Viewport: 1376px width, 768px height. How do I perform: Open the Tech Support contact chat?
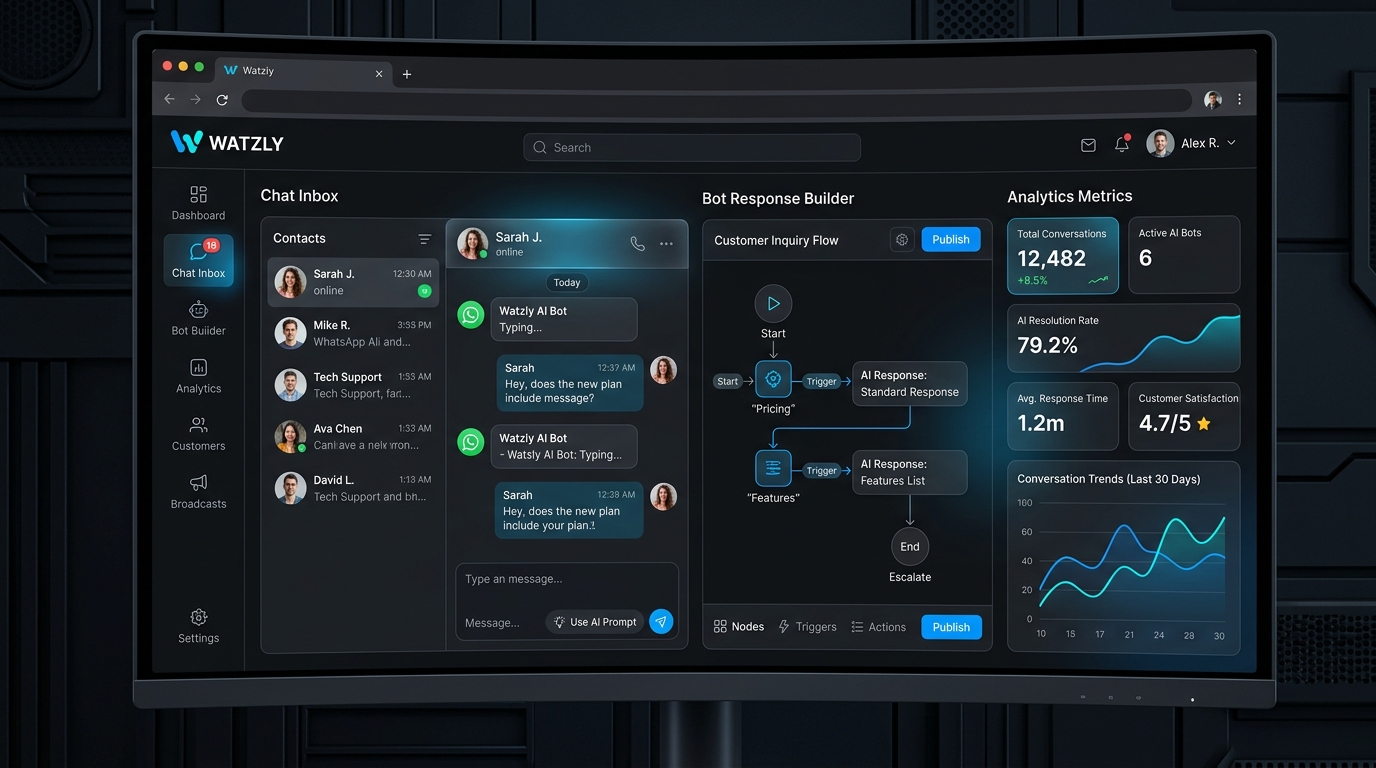[353, 385]
